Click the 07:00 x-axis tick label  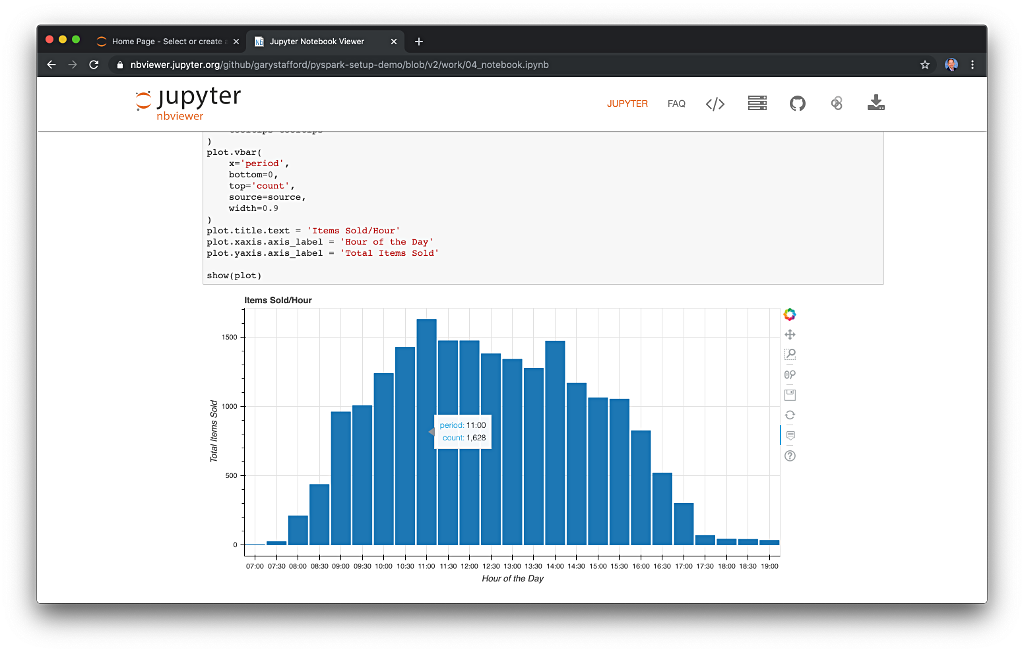coord(255,566)
